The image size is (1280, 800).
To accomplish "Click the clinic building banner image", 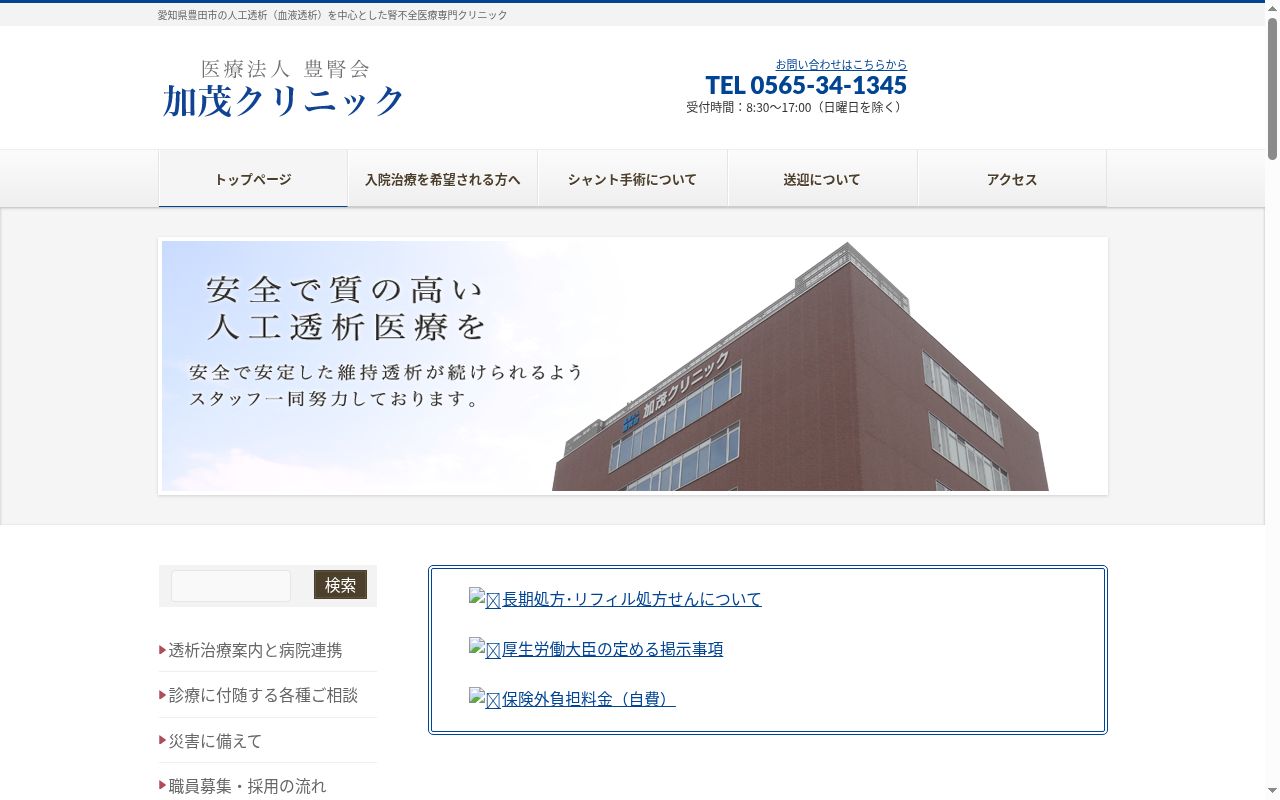I will point(633,366).
